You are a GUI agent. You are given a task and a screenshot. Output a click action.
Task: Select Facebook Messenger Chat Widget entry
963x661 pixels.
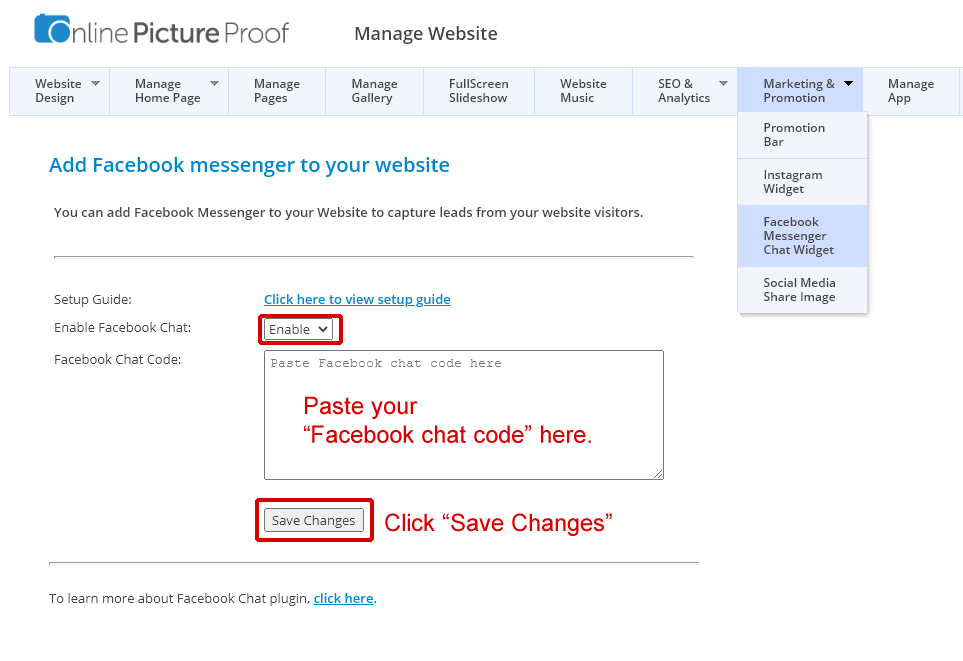click(802, 236)
